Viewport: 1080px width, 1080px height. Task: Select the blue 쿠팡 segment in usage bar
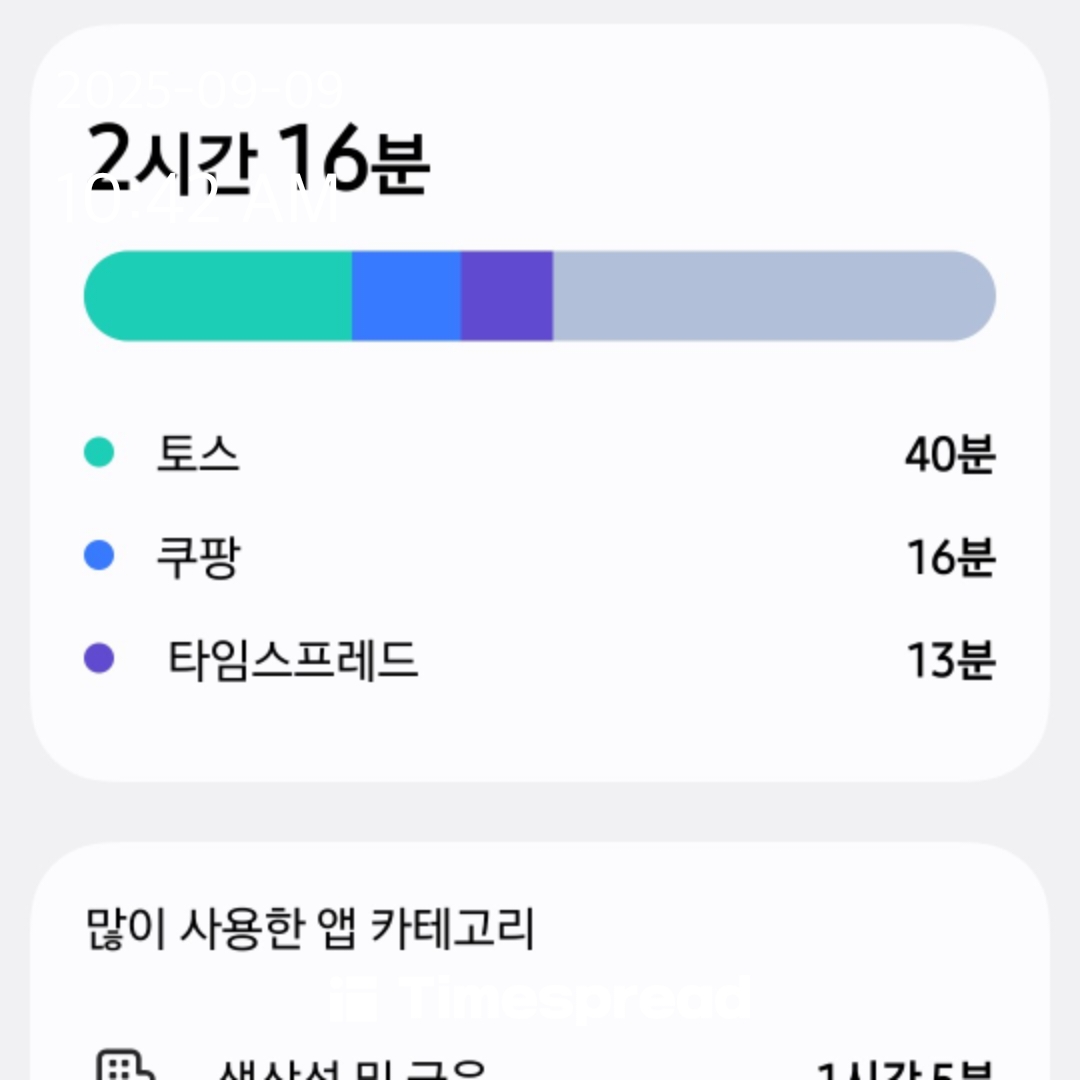point(406,296)
